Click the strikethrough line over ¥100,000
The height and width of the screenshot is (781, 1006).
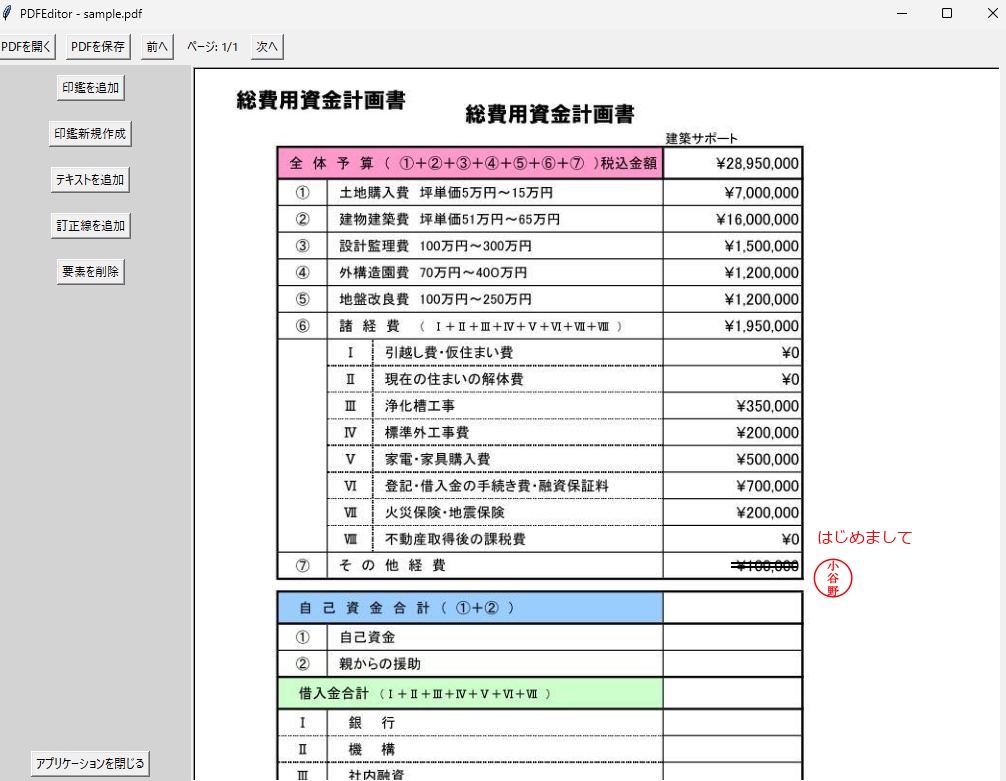763,564
